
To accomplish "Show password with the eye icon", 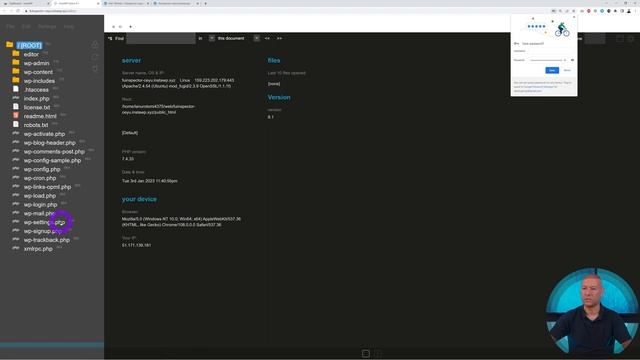I will [x=572, y=60].
